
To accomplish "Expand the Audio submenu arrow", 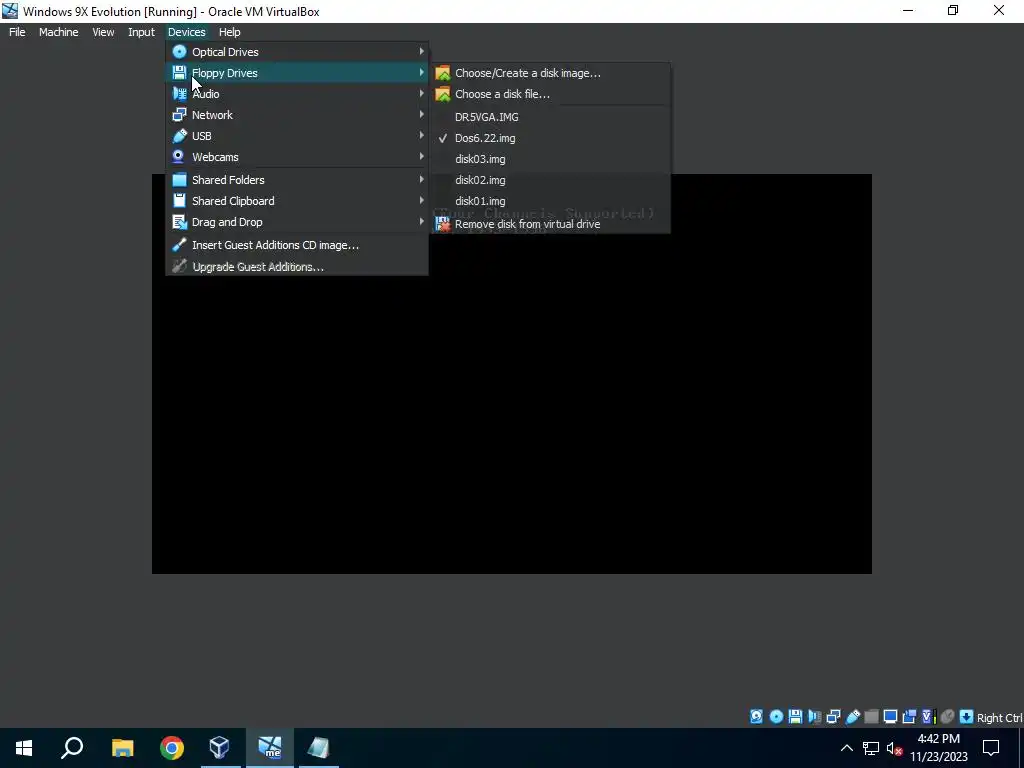I will click(421, 93).
